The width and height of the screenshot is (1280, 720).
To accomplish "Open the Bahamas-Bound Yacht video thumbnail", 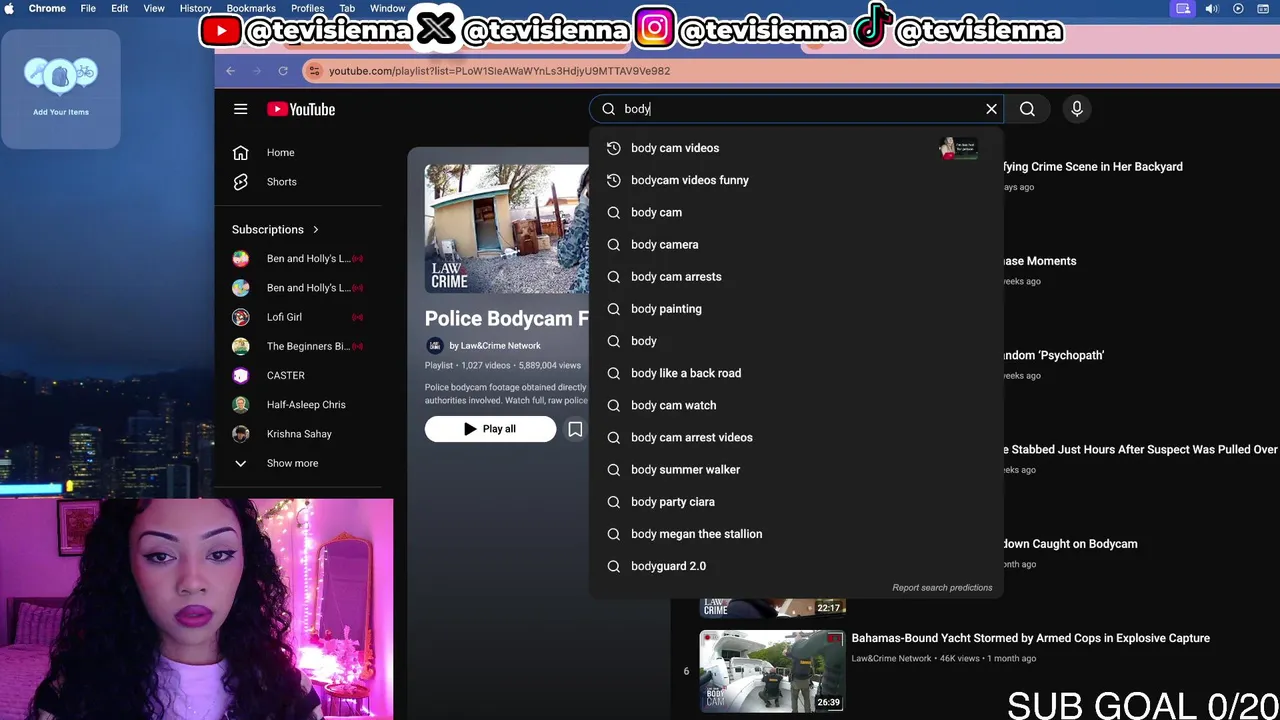I will tap(772, 671).
